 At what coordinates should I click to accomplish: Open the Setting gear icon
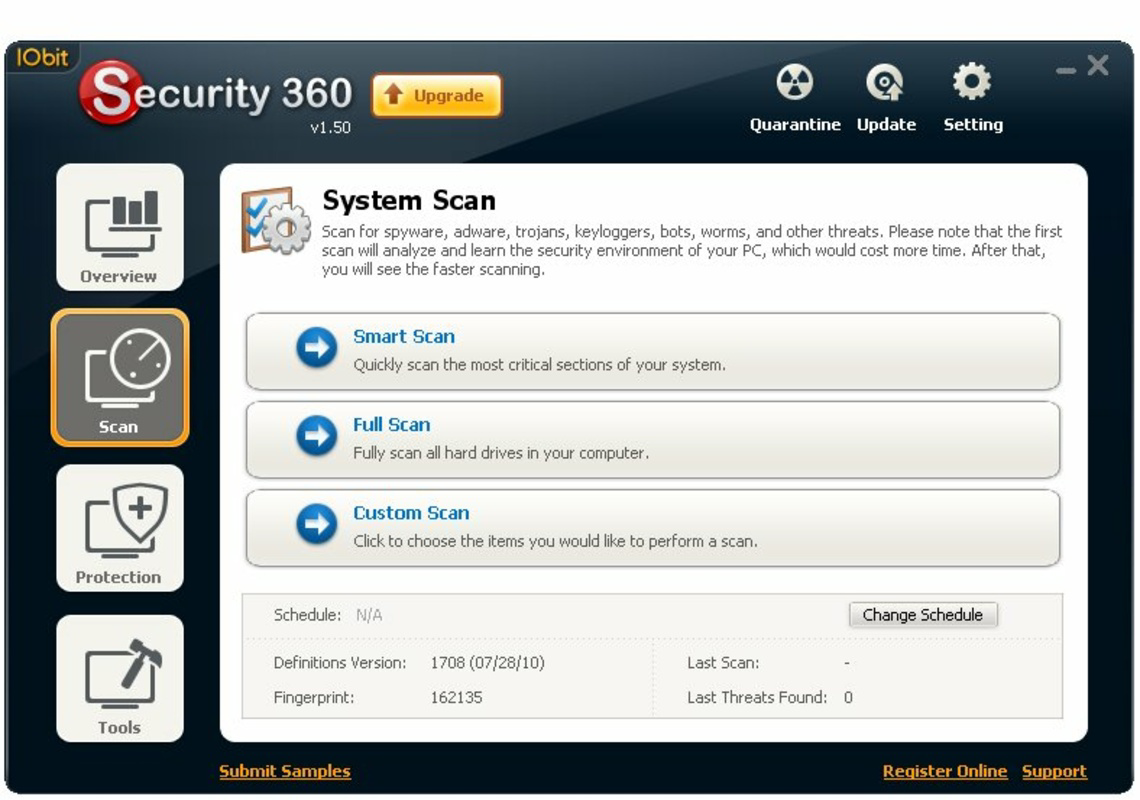coord(972,81)
